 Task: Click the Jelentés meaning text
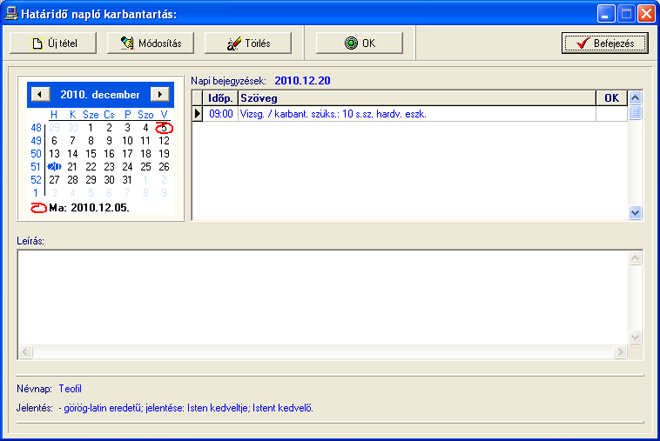point(186,408)
